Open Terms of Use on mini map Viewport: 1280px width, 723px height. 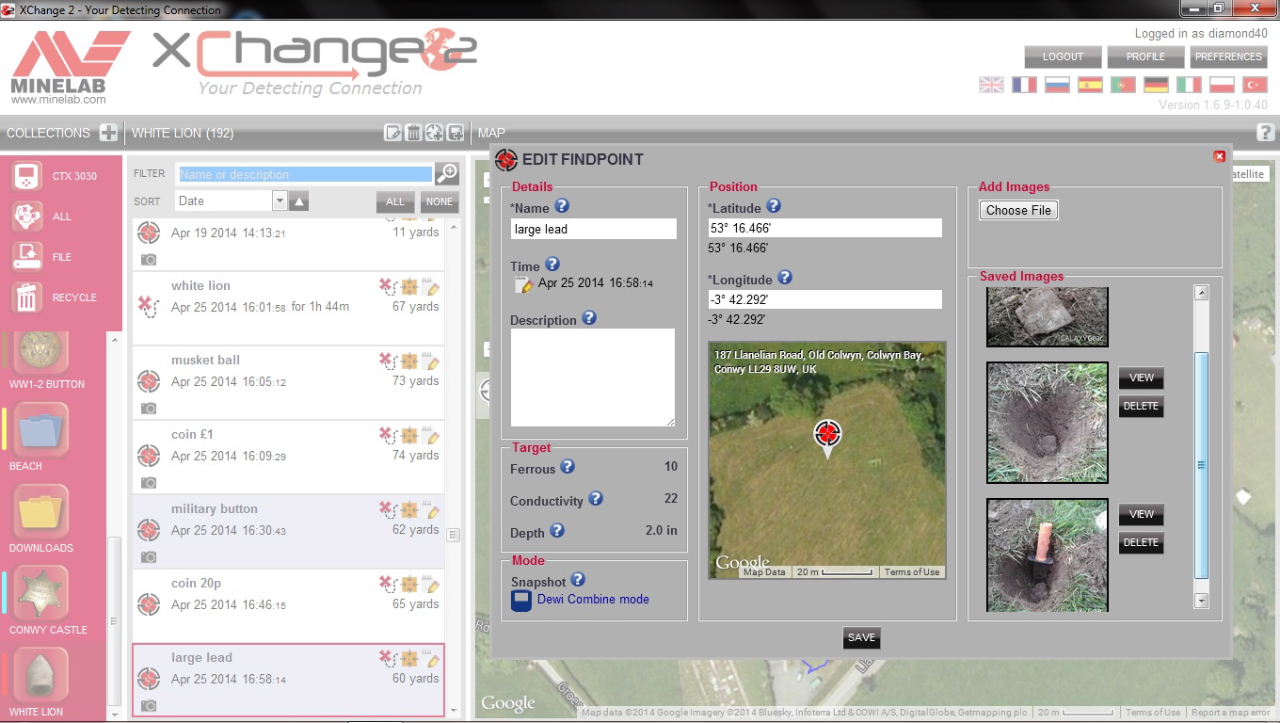pos(911,572)
